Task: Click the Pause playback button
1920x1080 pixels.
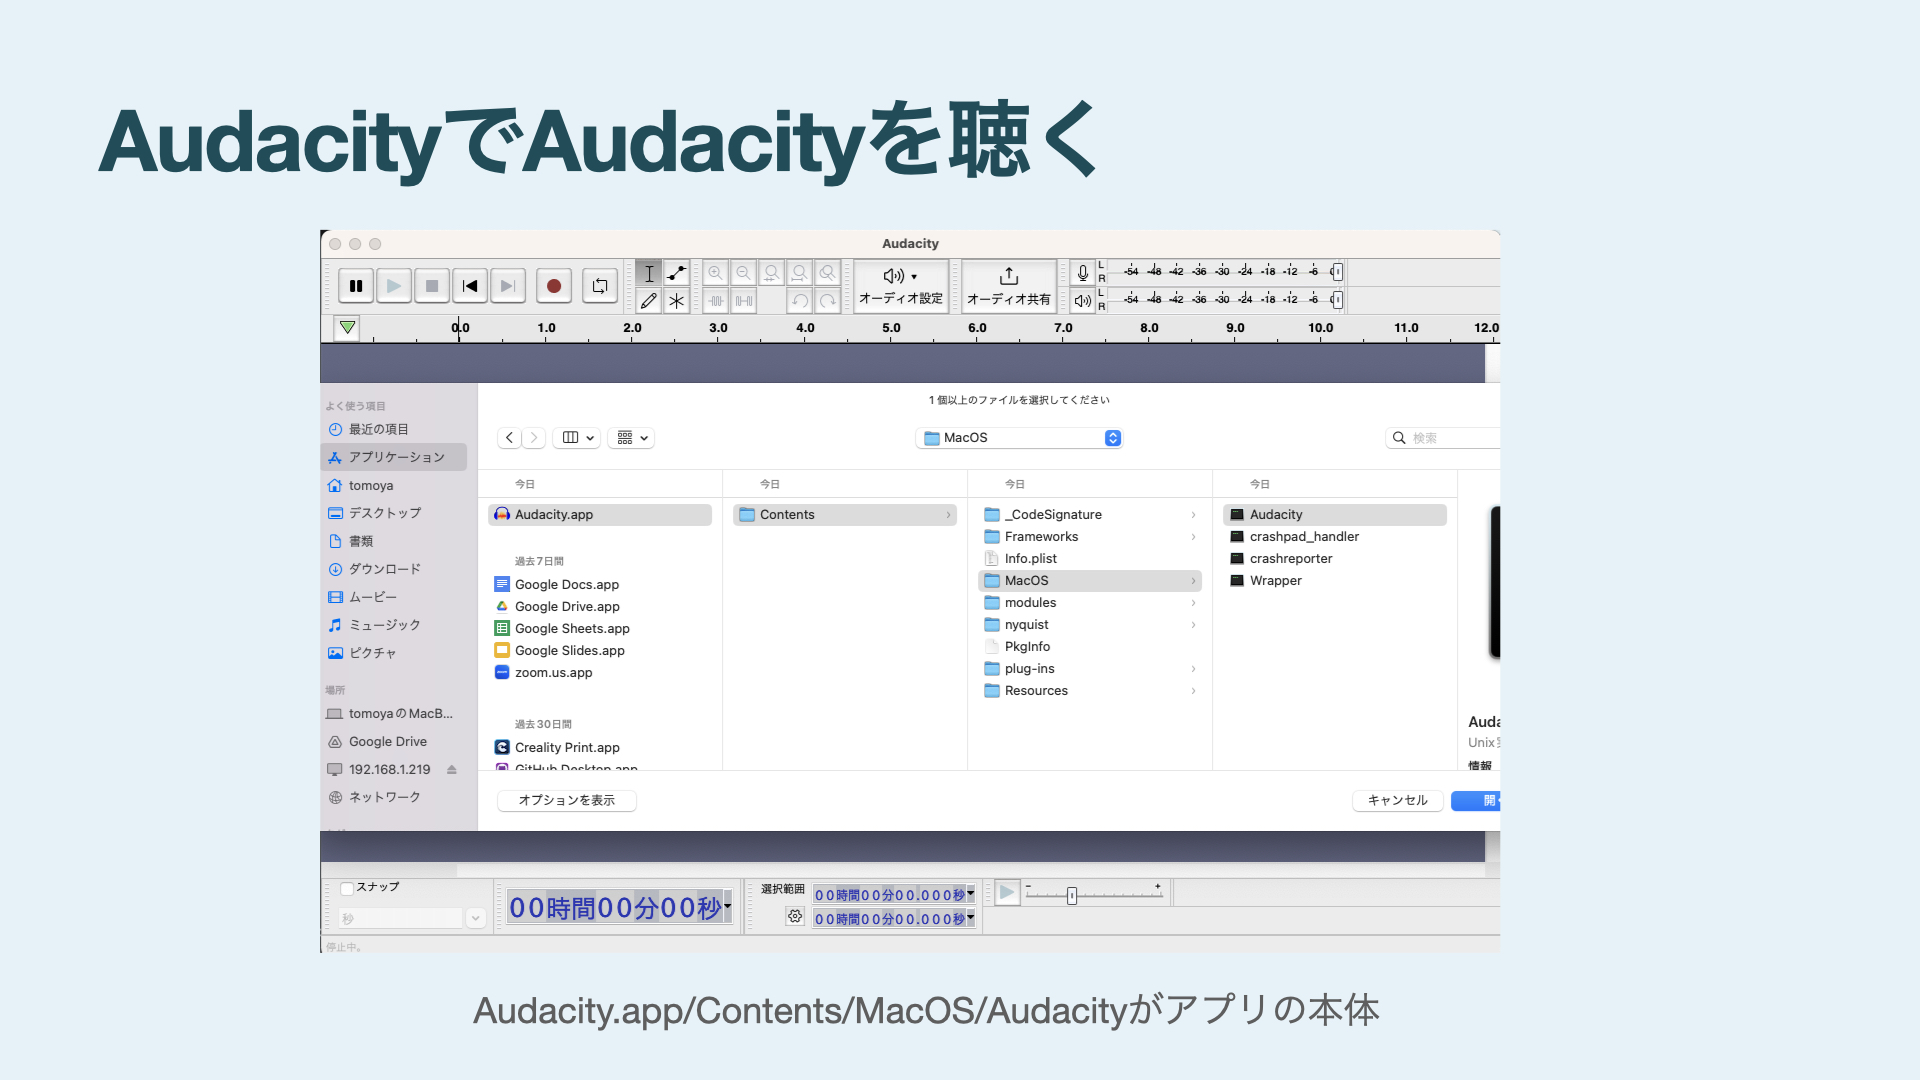Action: click(356, 286)
